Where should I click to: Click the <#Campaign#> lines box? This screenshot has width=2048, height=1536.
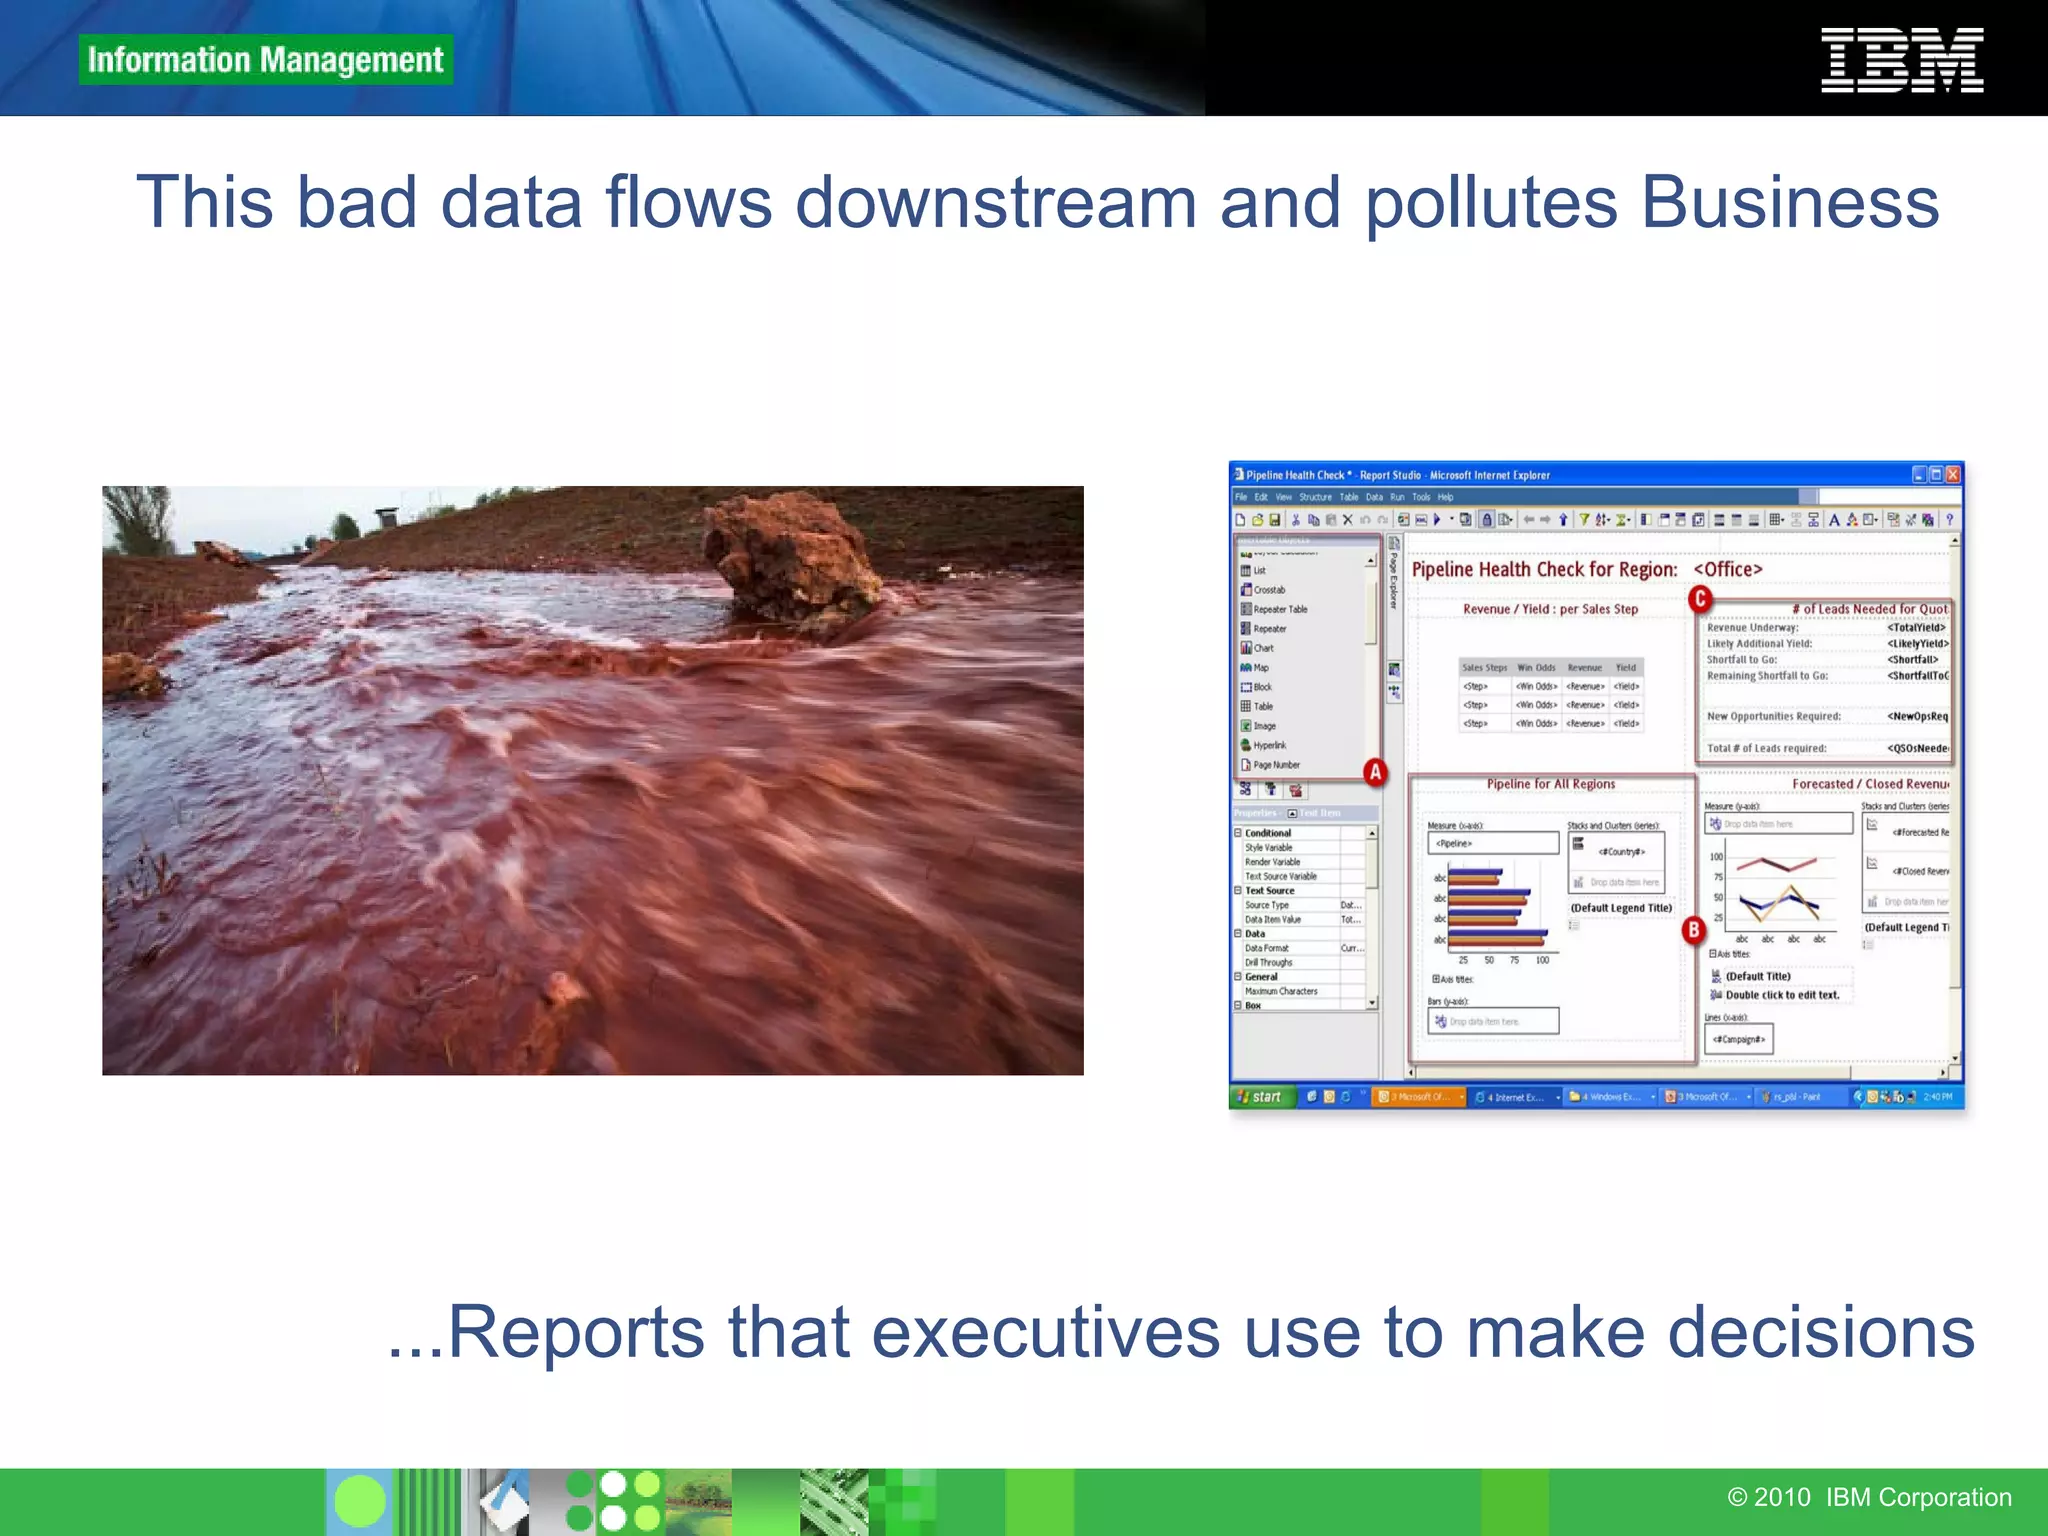(x=1739, y=1039)
